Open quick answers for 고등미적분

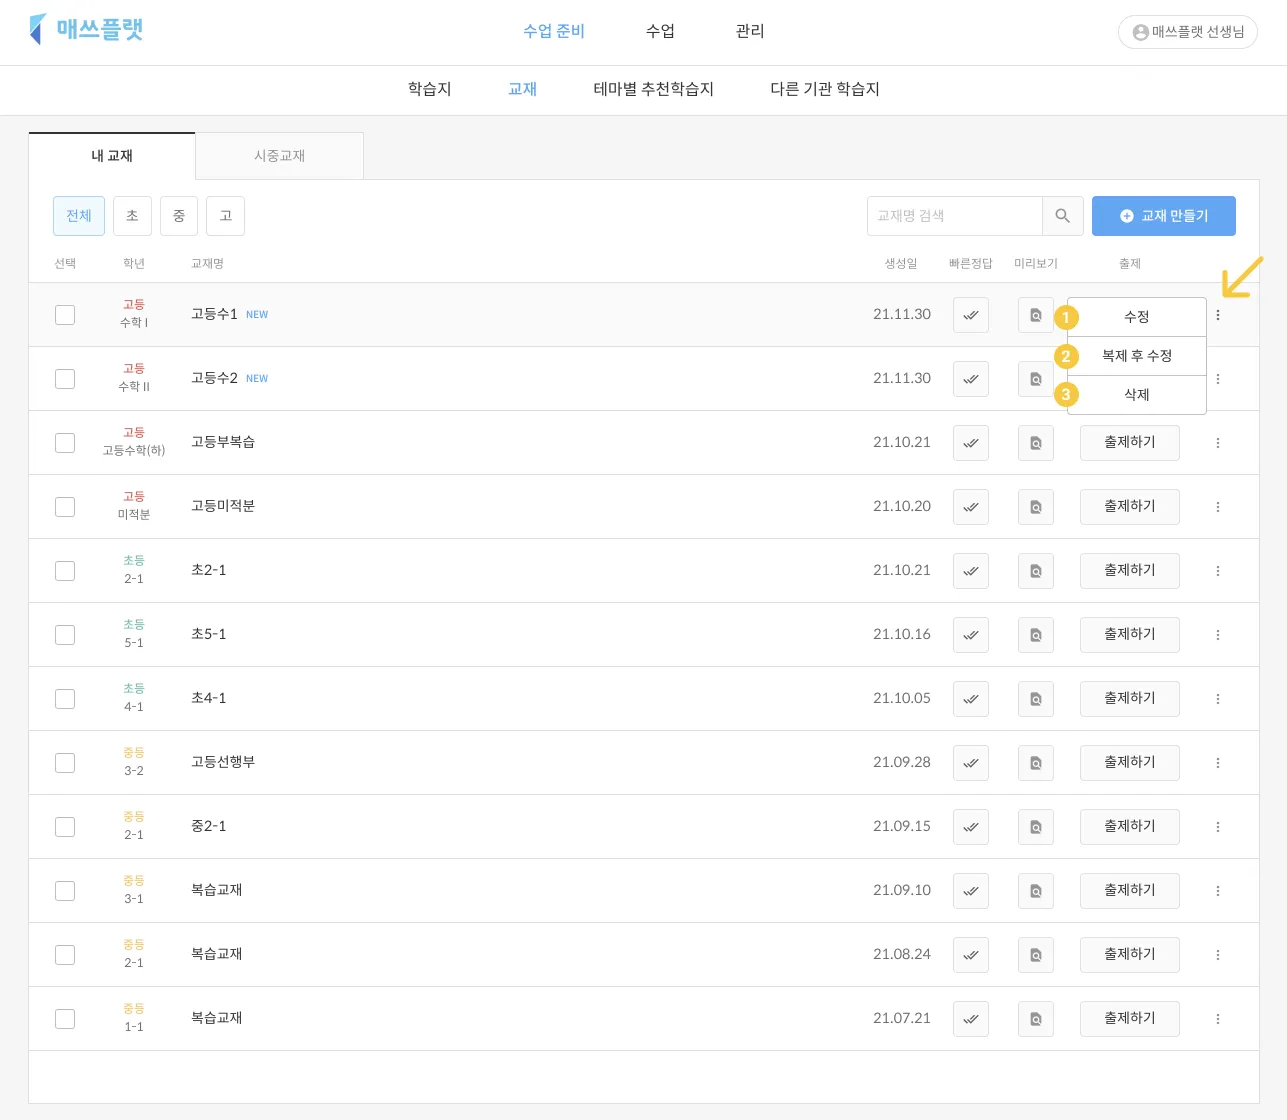tap(971, 507)
